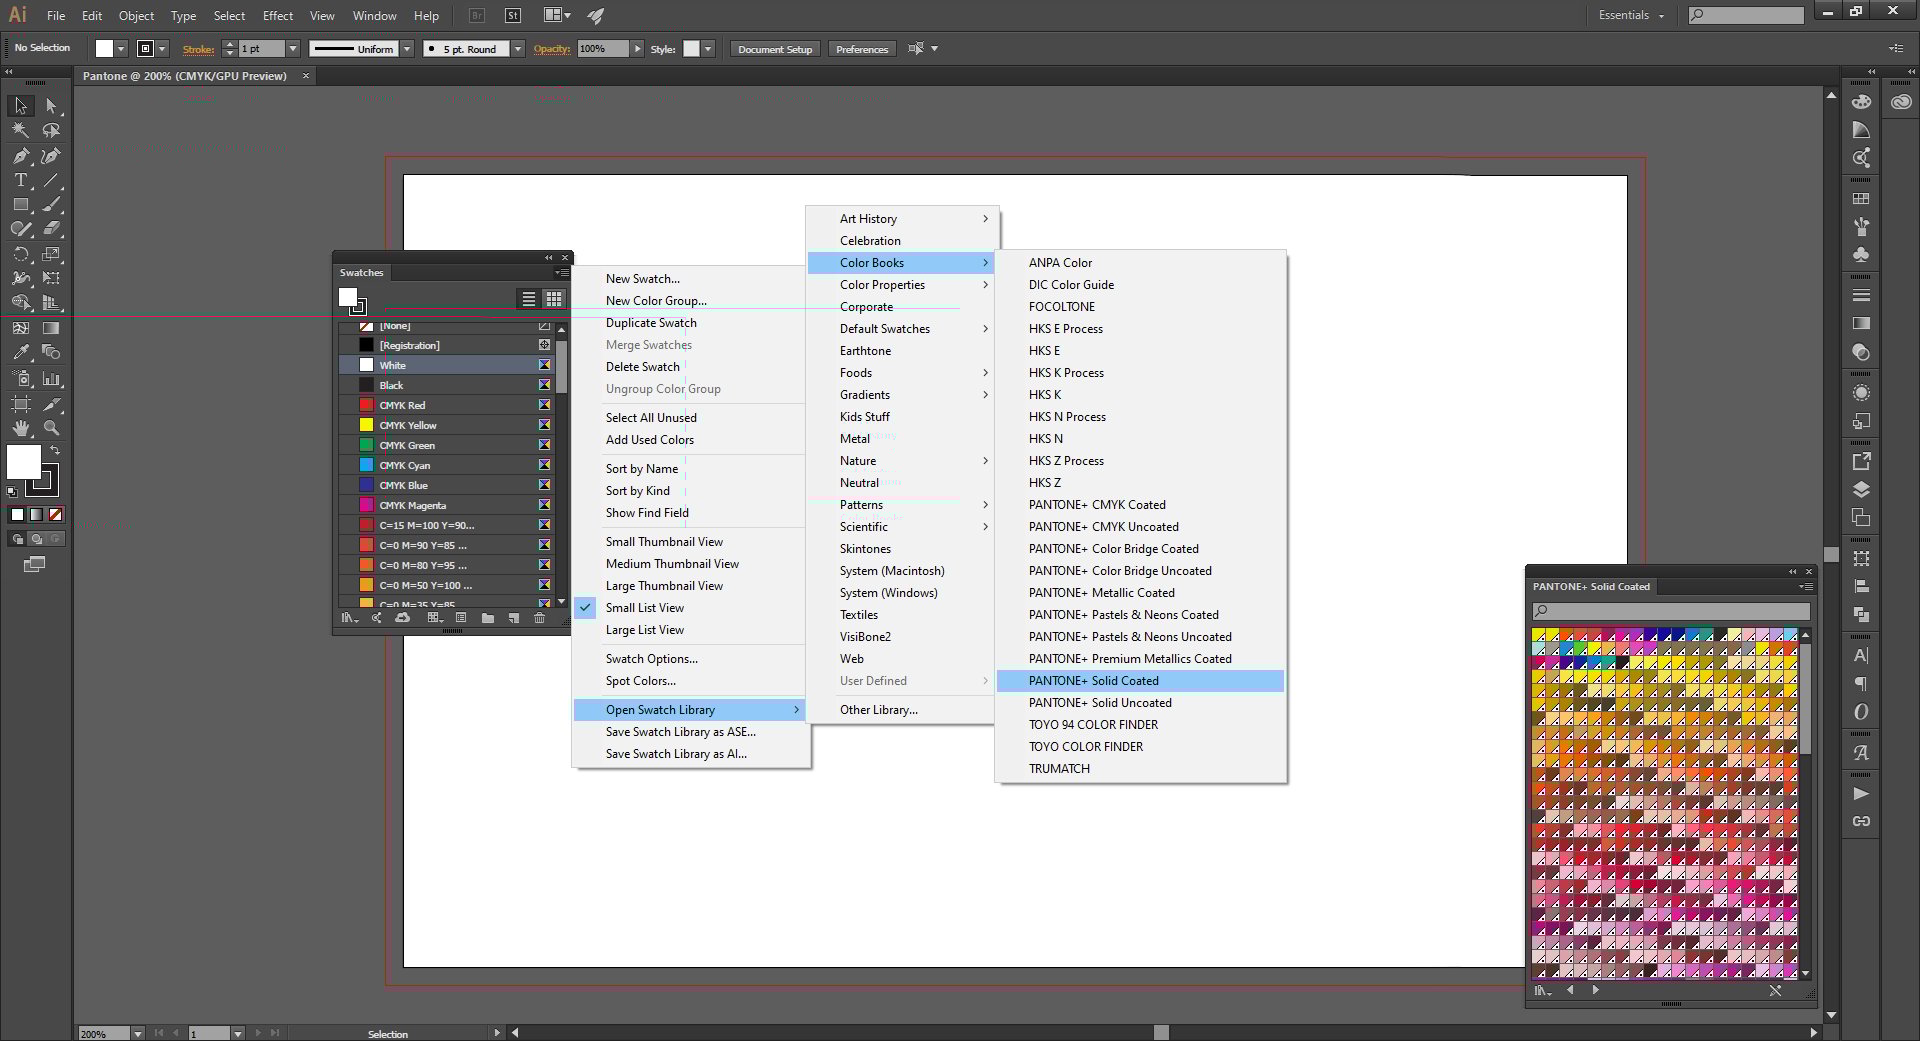Choose Large List View option
1920x1041 pixels.
pos(644,630)
